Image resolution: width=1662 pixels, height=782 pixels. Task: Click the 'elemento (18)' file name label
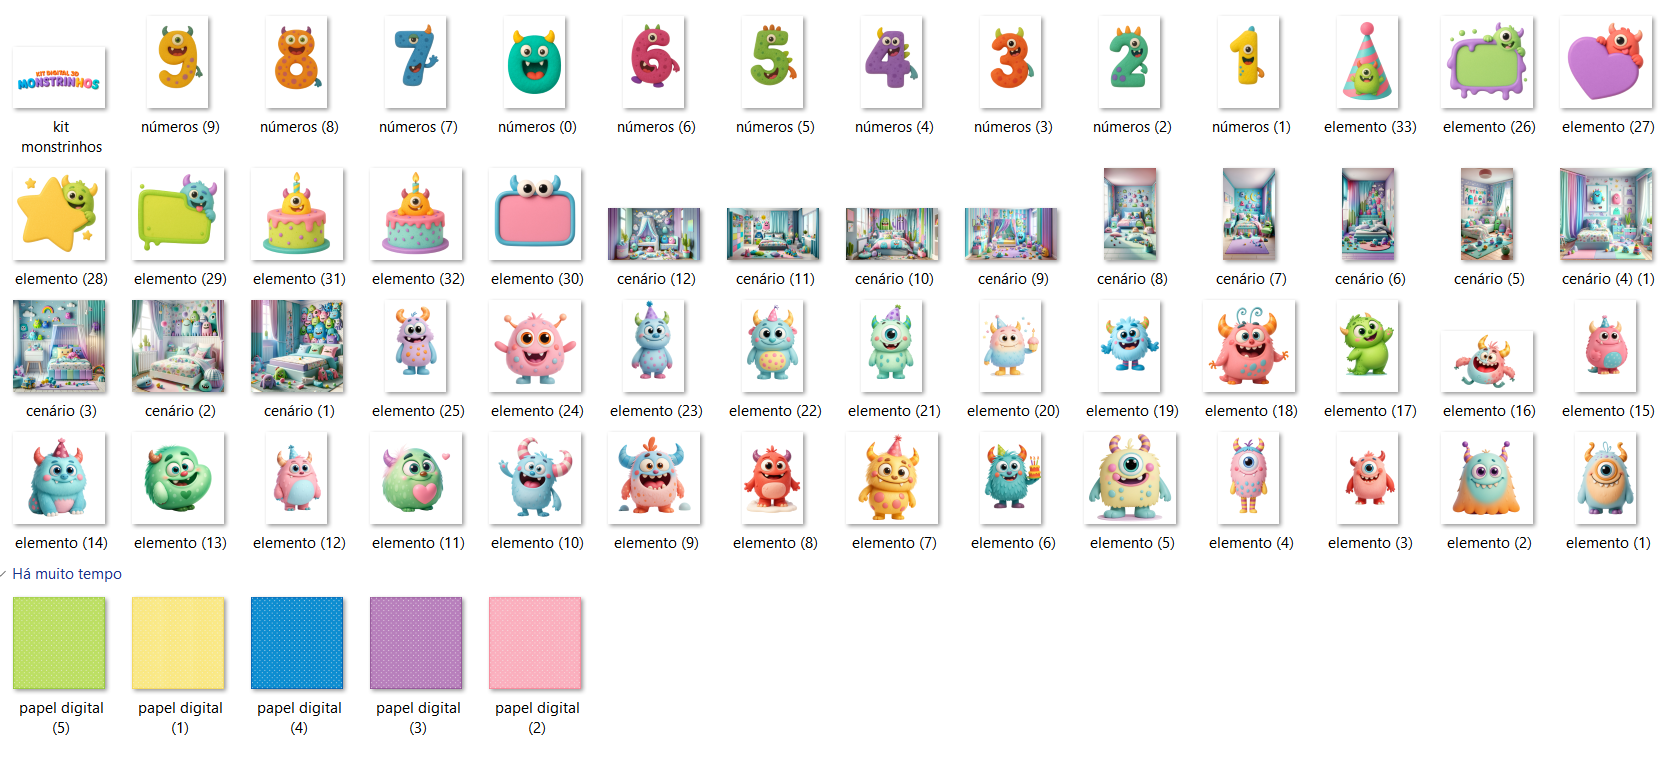[x=1250, y=411]
